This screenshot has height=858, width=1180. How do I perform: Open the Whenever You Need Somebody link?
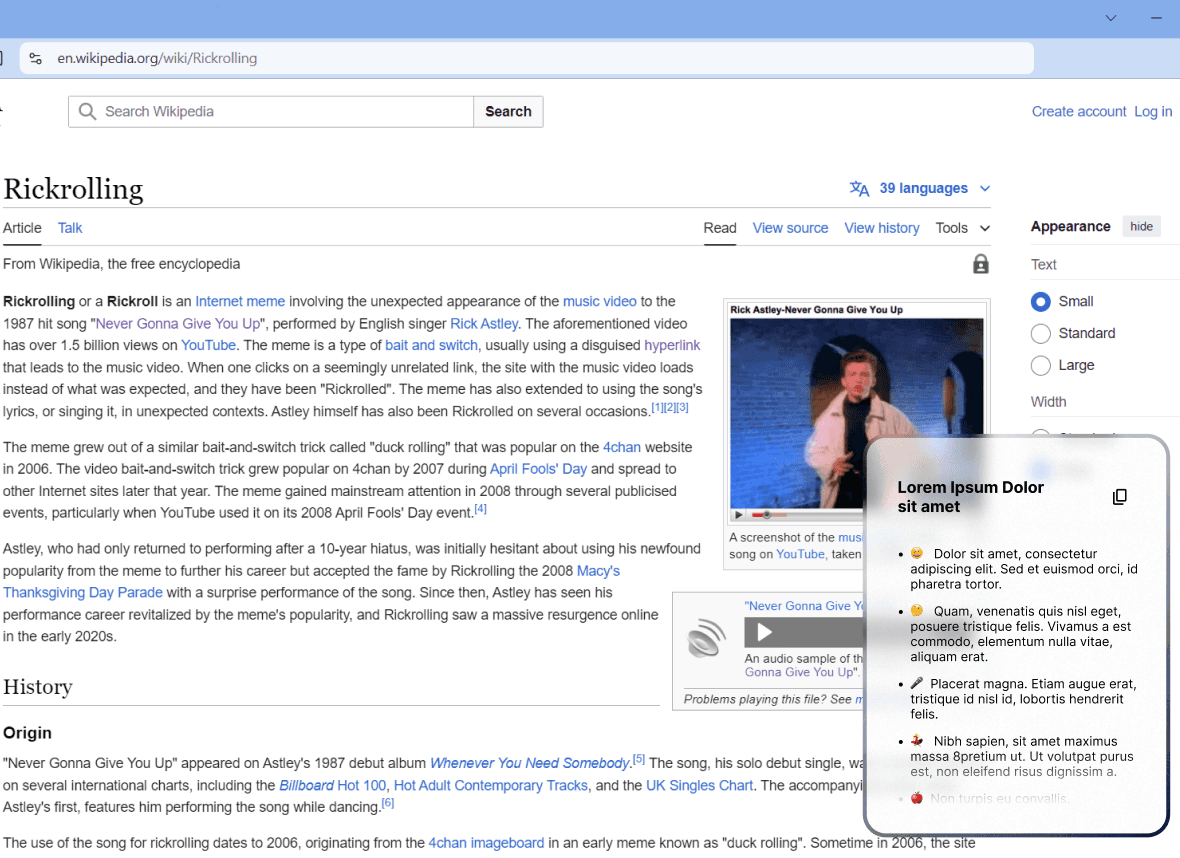[x=530, y=763]
